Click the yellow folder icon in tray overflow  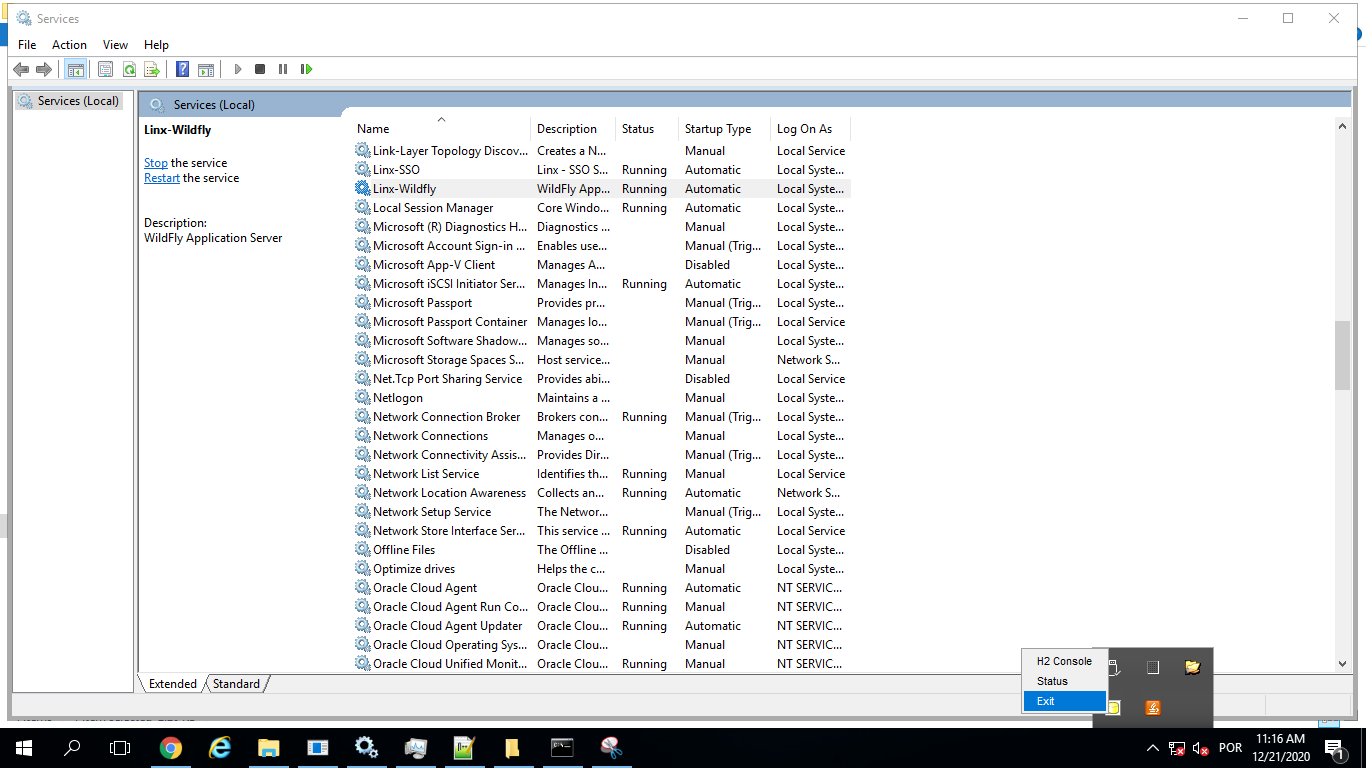[1192, 667]
